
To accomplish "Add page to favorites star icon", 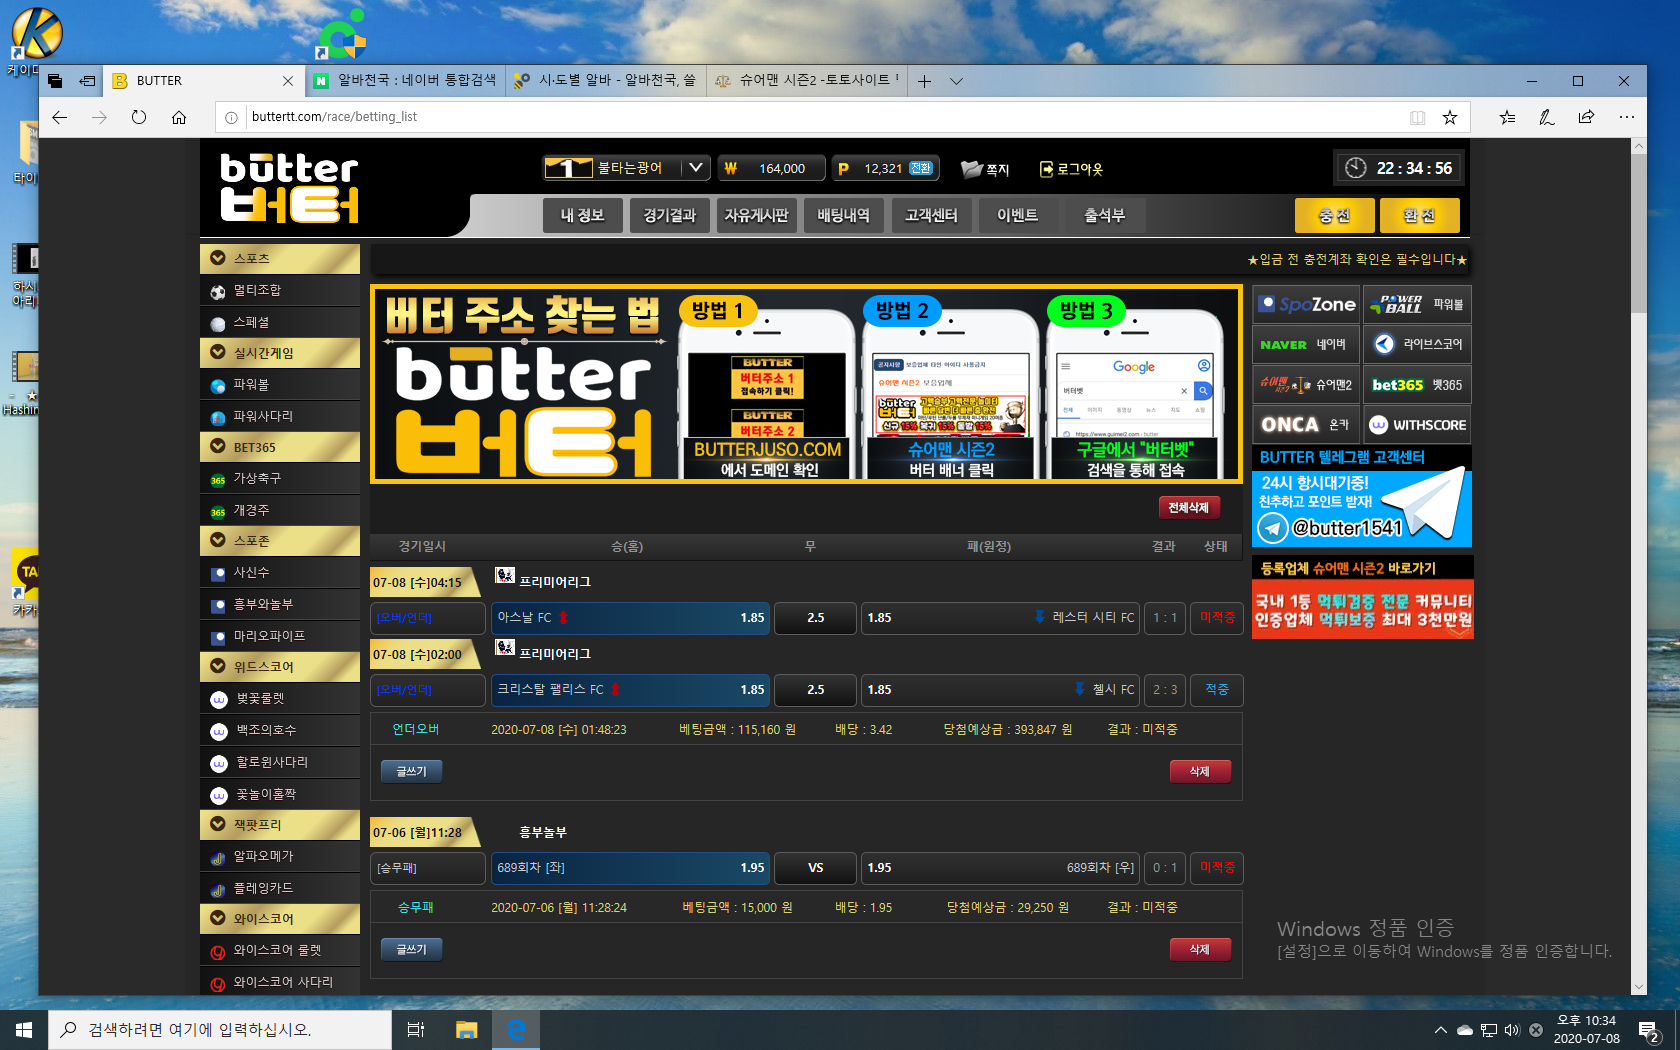I will pyautogui.click(x=1449, y=117).
